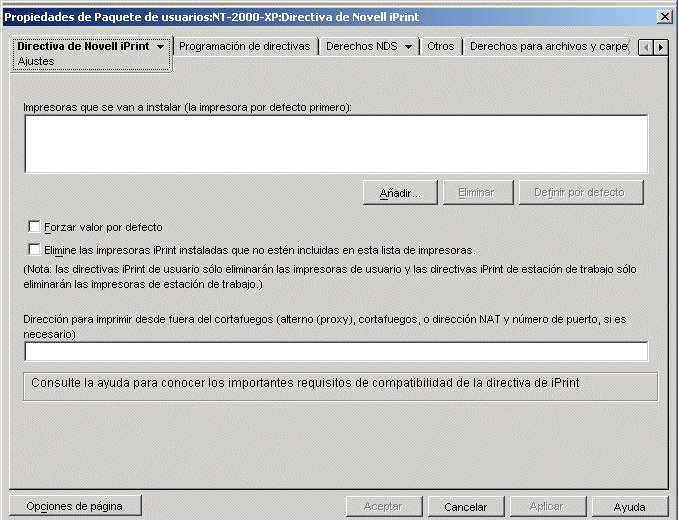The width and height of the screenshot is (678, 520).
Task: Open the Otros tab
Action: (x=441, y=46)
